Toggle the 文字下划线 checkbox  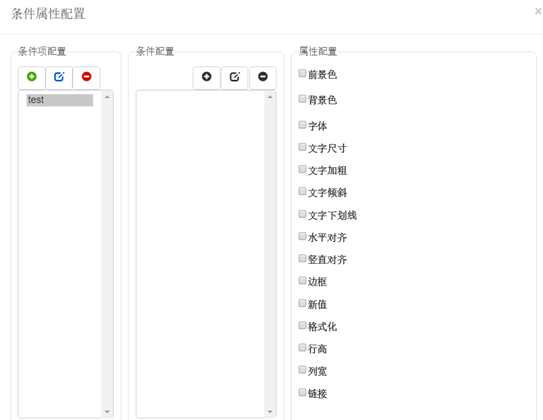302,214
